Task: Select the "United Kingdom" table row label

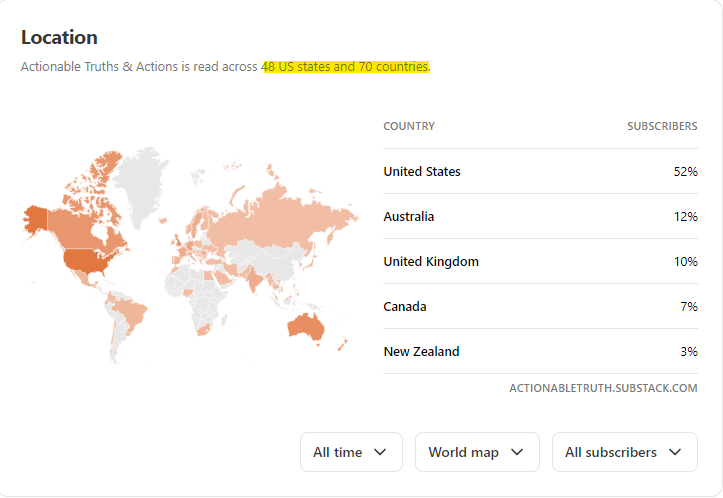Action: [x=431, y=262]
